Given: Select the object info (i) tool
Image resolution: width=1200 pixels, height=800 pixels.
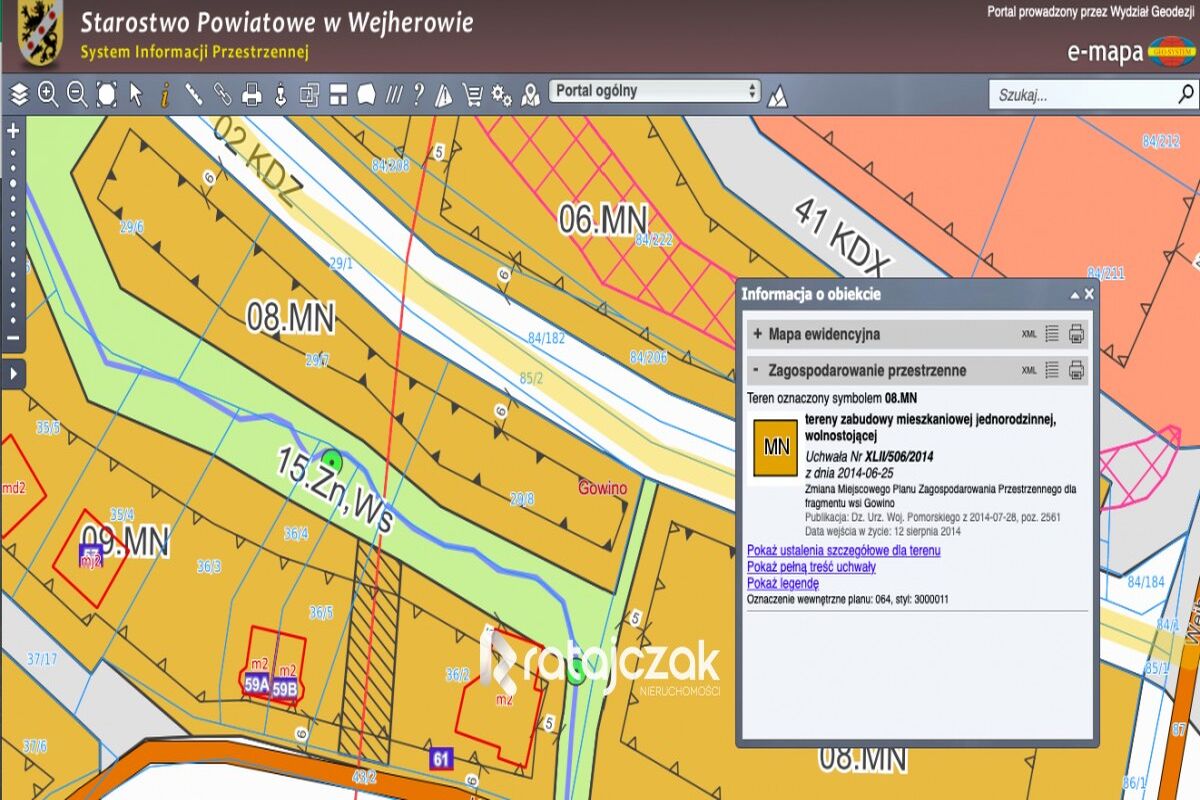Looking at the screenshot, I should coord(163,93).
